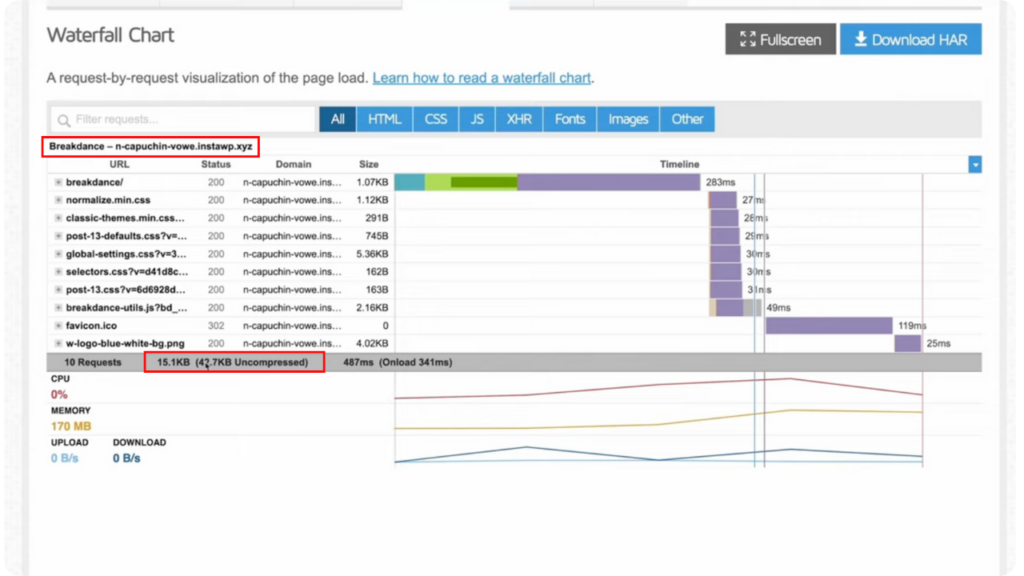Filter requests by Other
Viewport: 1024px width, 576px height.
coord(687,120)
